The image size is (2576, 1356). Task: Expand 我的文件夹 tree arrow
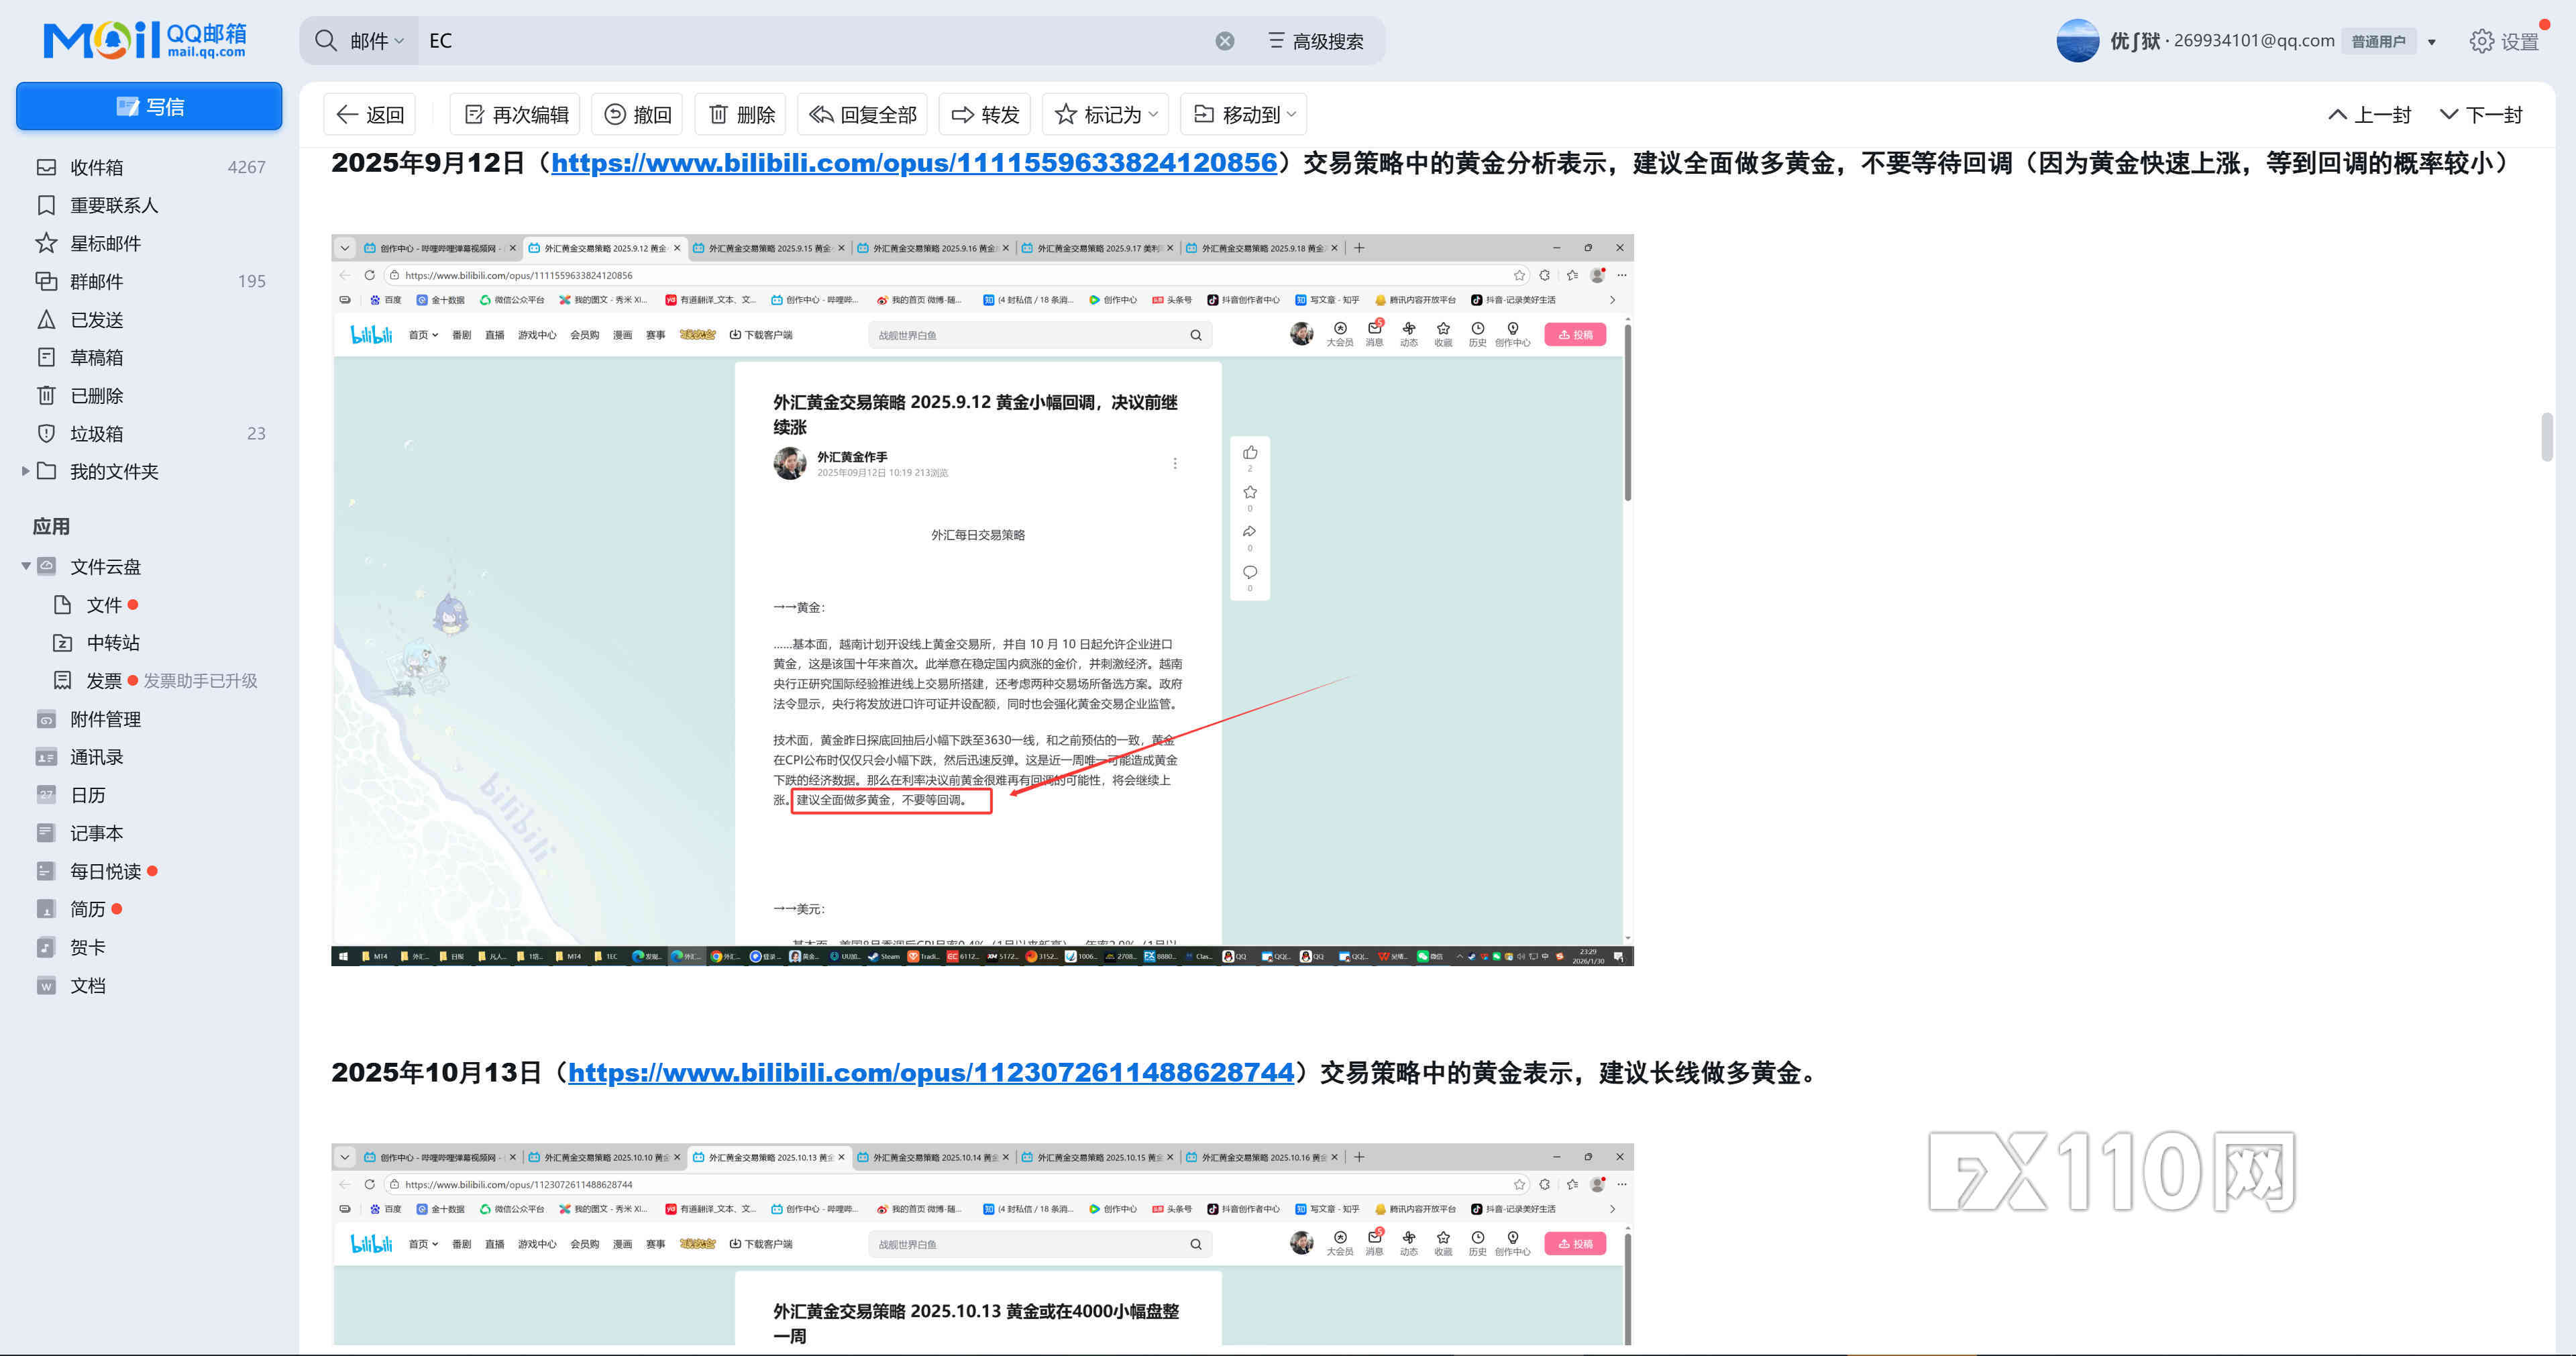tap(25, 471)
